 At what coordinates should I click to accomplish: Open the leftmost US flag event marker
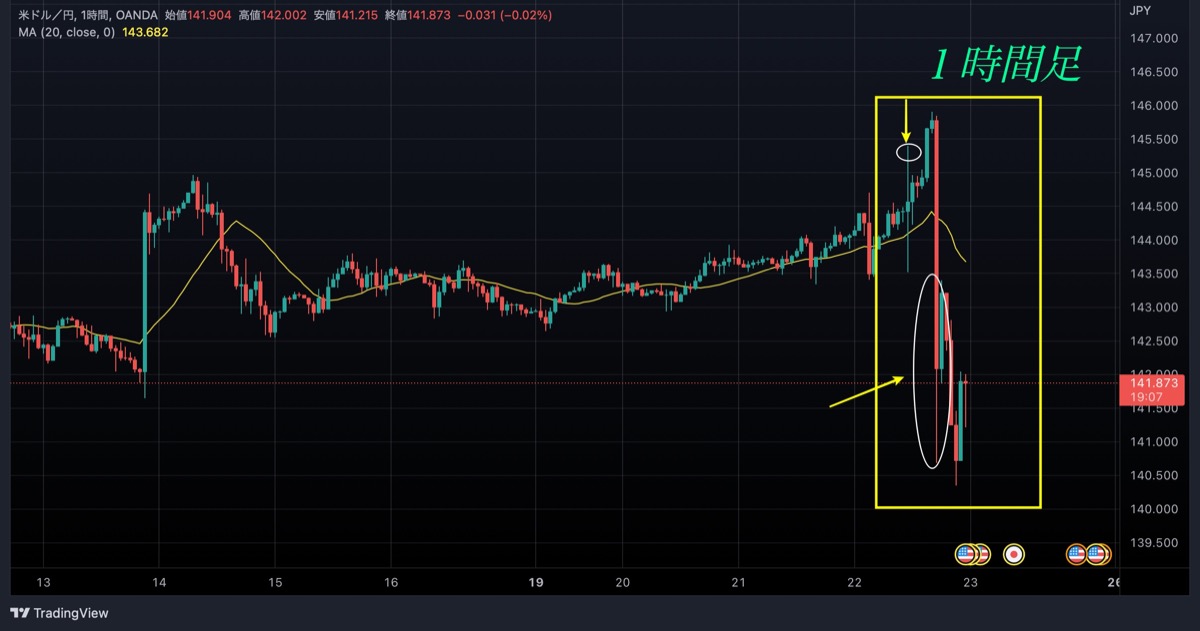pos(965,554)
